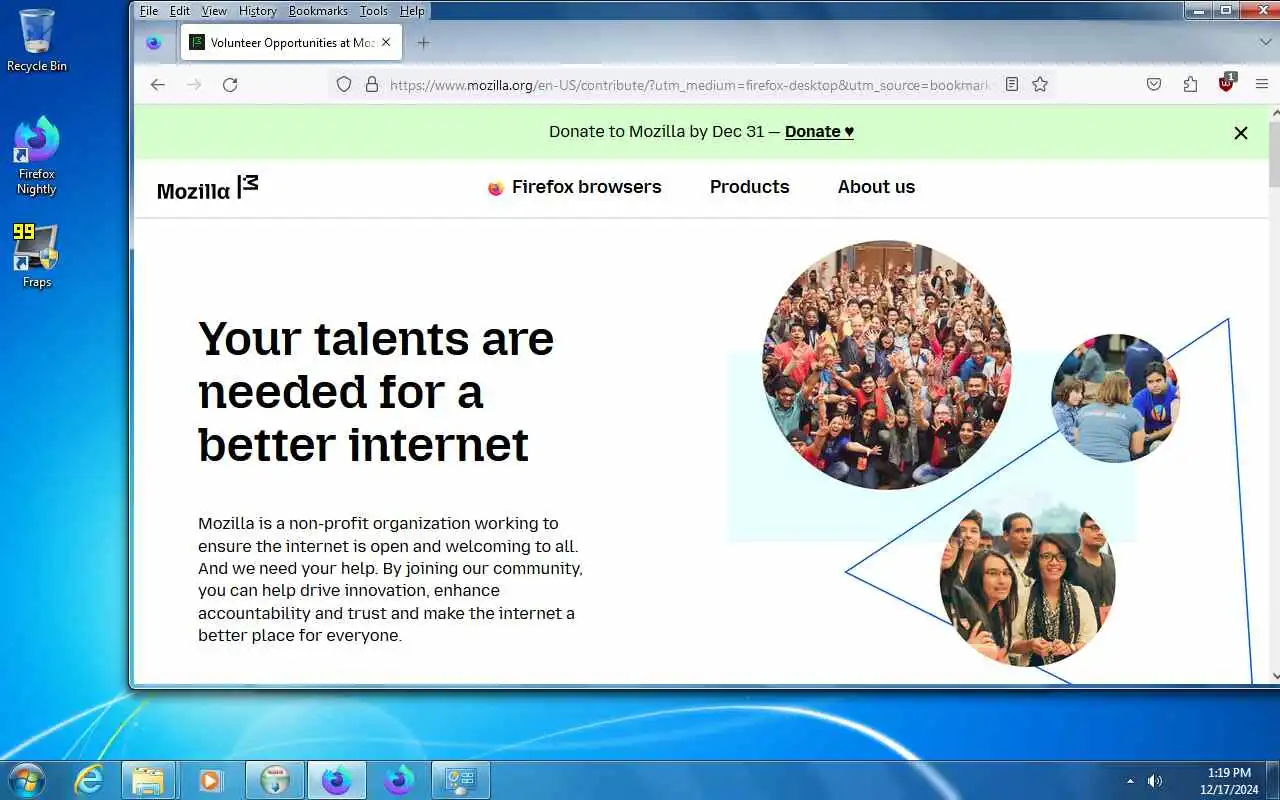View site security padlock info

372,85
